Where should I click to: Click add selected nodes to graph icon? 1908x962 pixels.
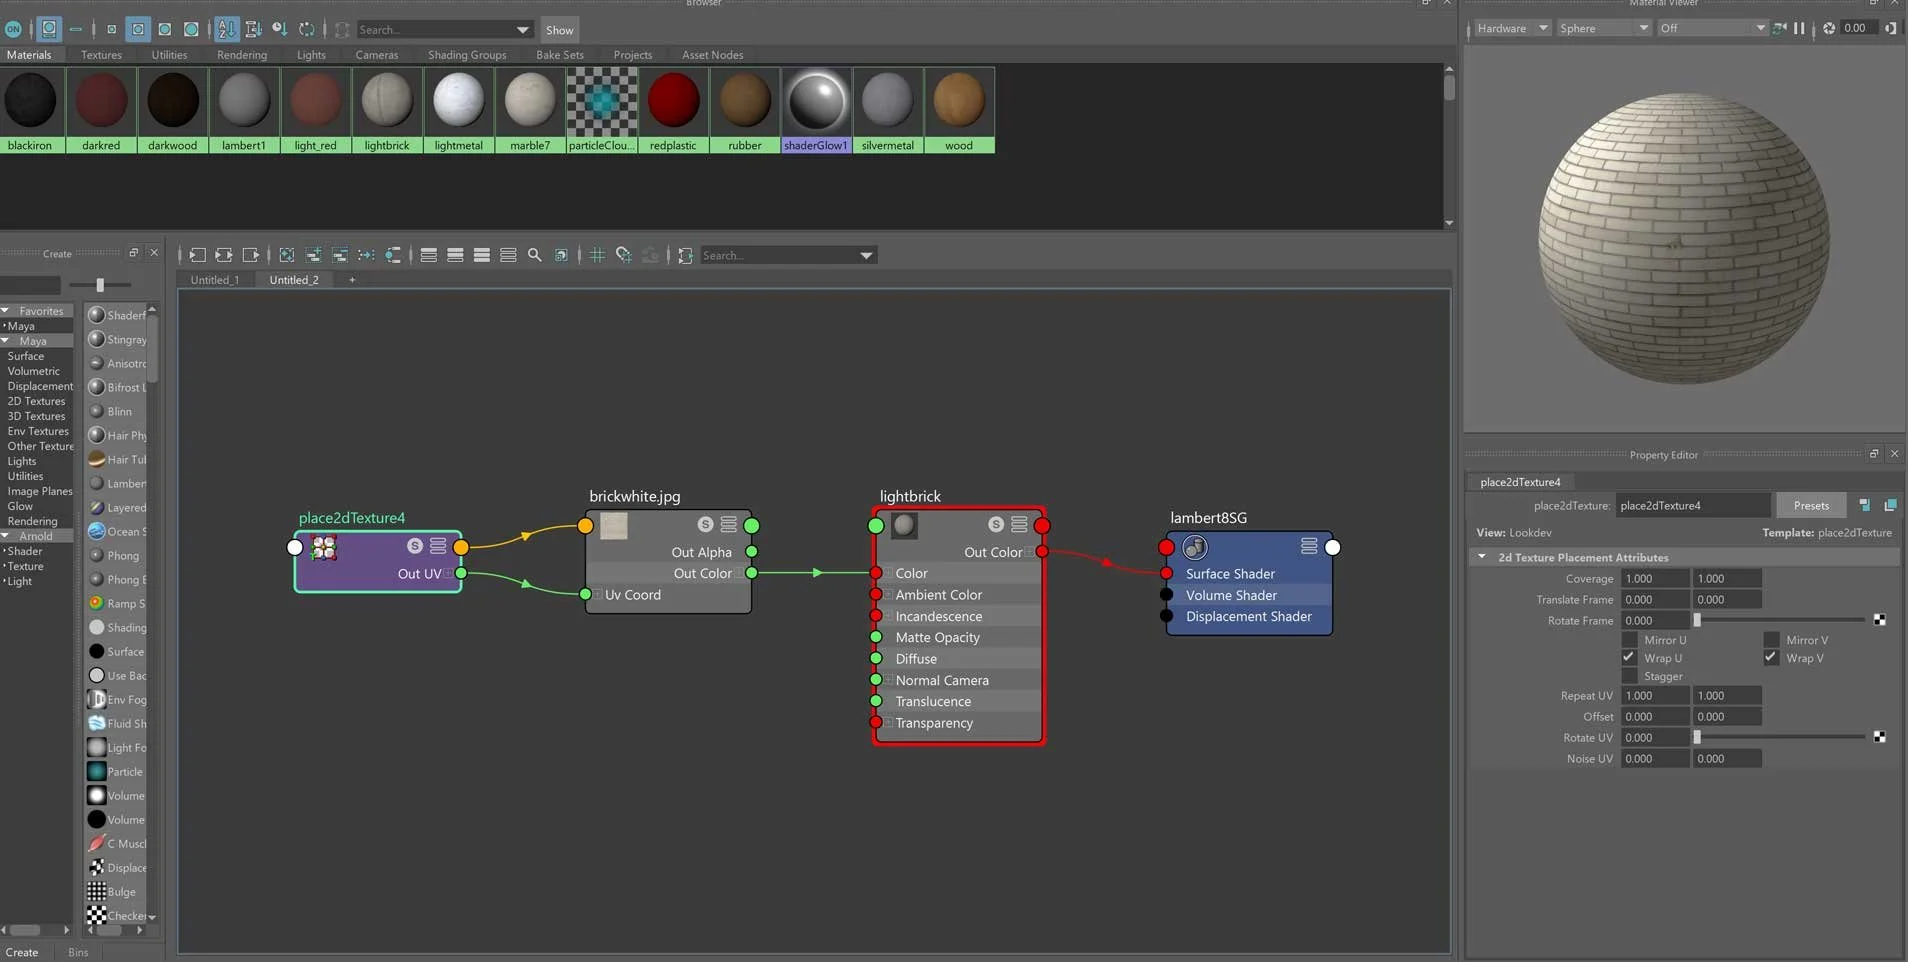click(x=313, y=255)
